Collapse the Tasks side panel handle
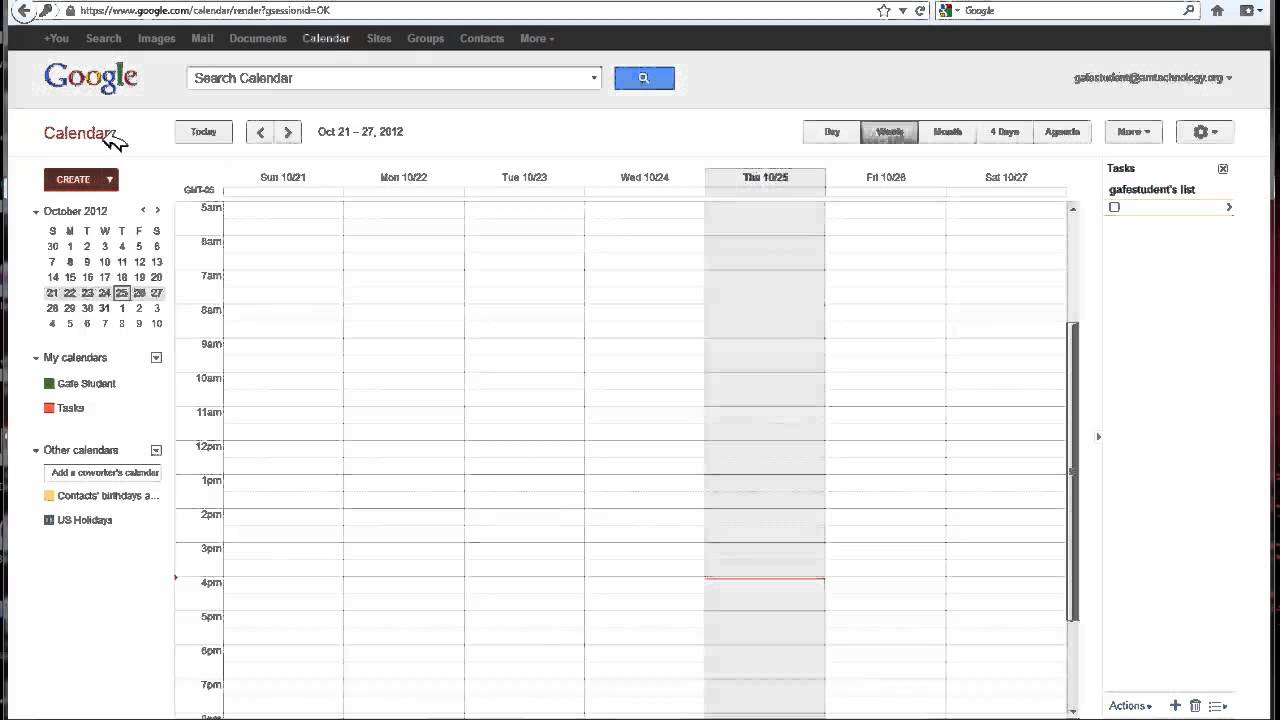1280x720 pixels. (x=1098, y=436)
